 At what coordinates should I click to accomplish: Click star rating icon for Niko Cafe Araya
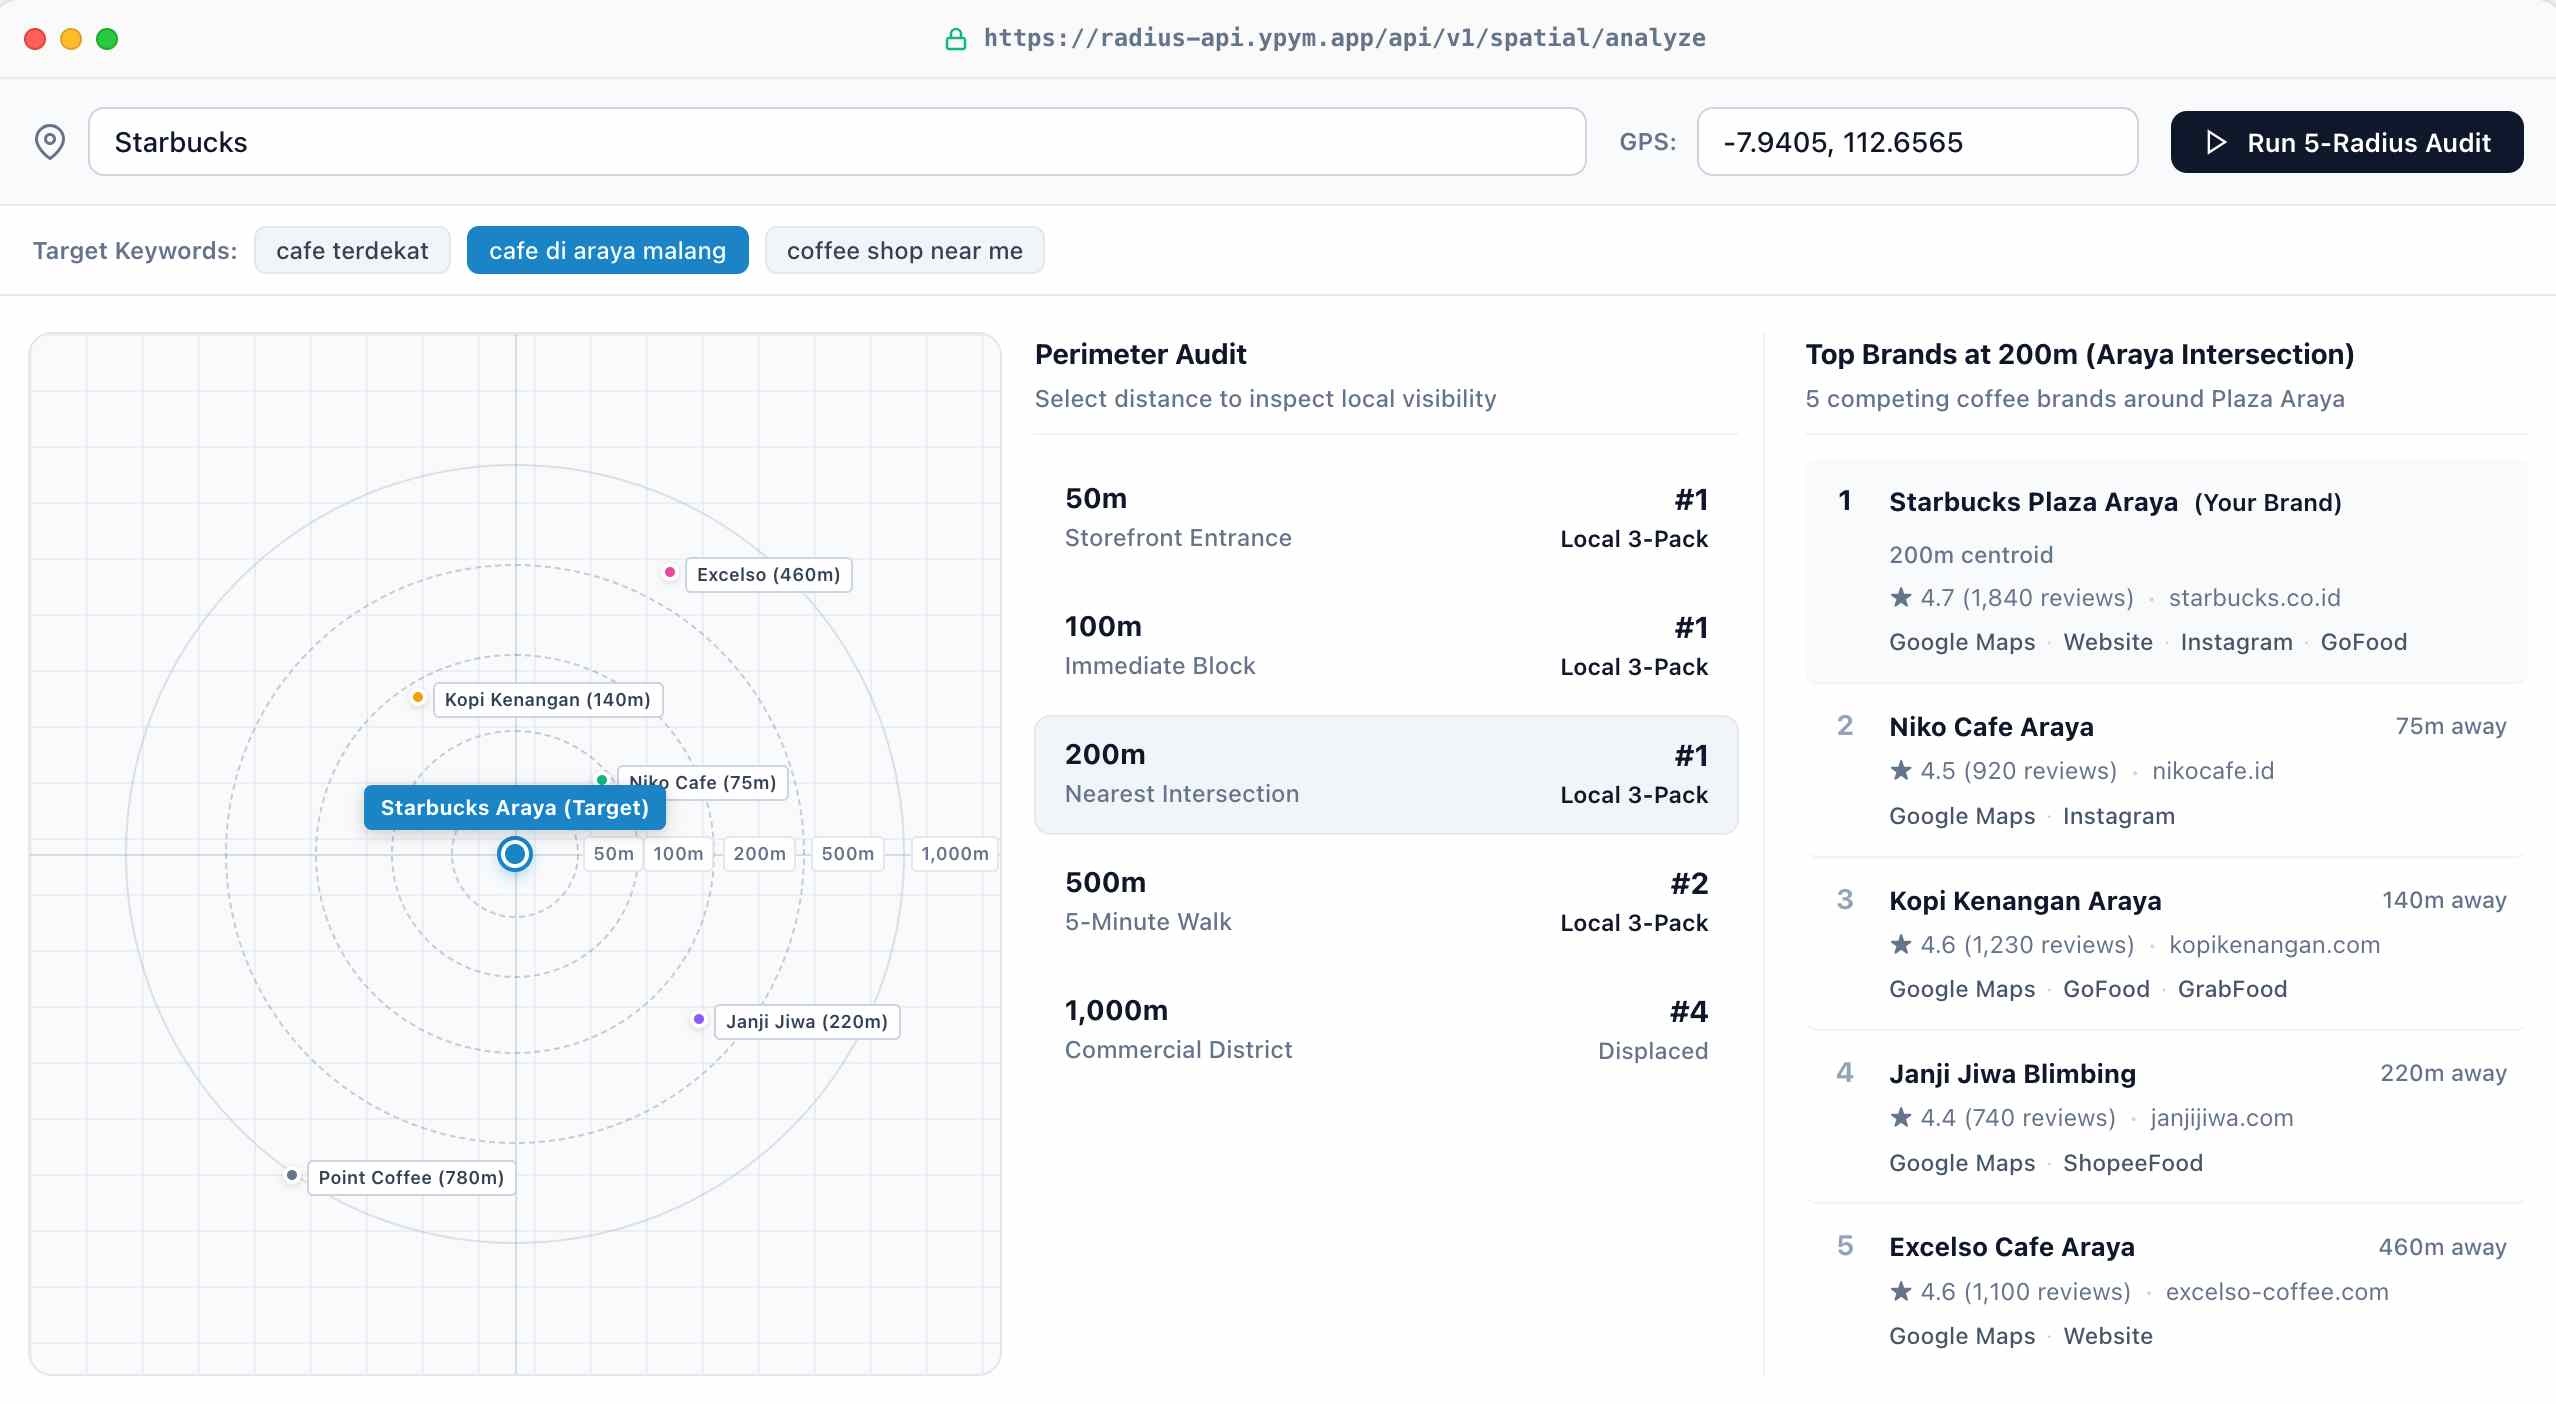pos(1901,770)
